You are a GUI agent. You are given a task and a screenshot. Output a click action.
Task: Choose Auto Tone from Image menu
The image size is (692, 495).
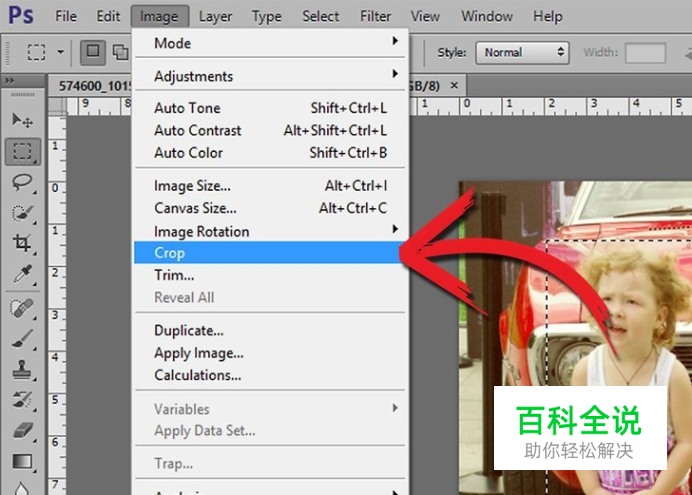tap(270, 108)
